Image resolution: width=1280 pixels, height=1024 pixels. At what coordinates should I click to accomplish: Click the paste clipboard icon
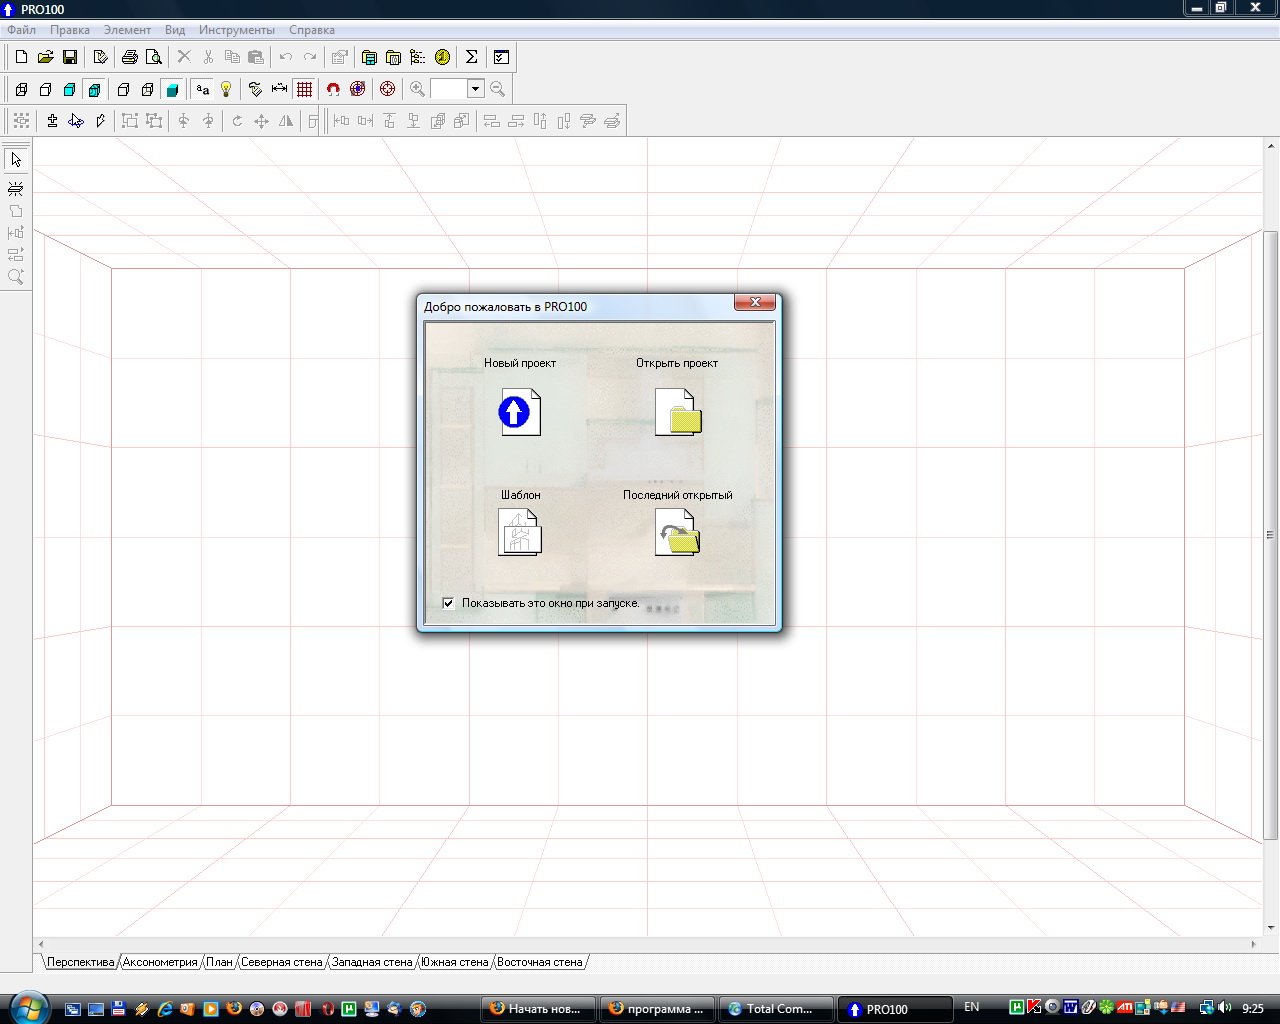[256, 57]
